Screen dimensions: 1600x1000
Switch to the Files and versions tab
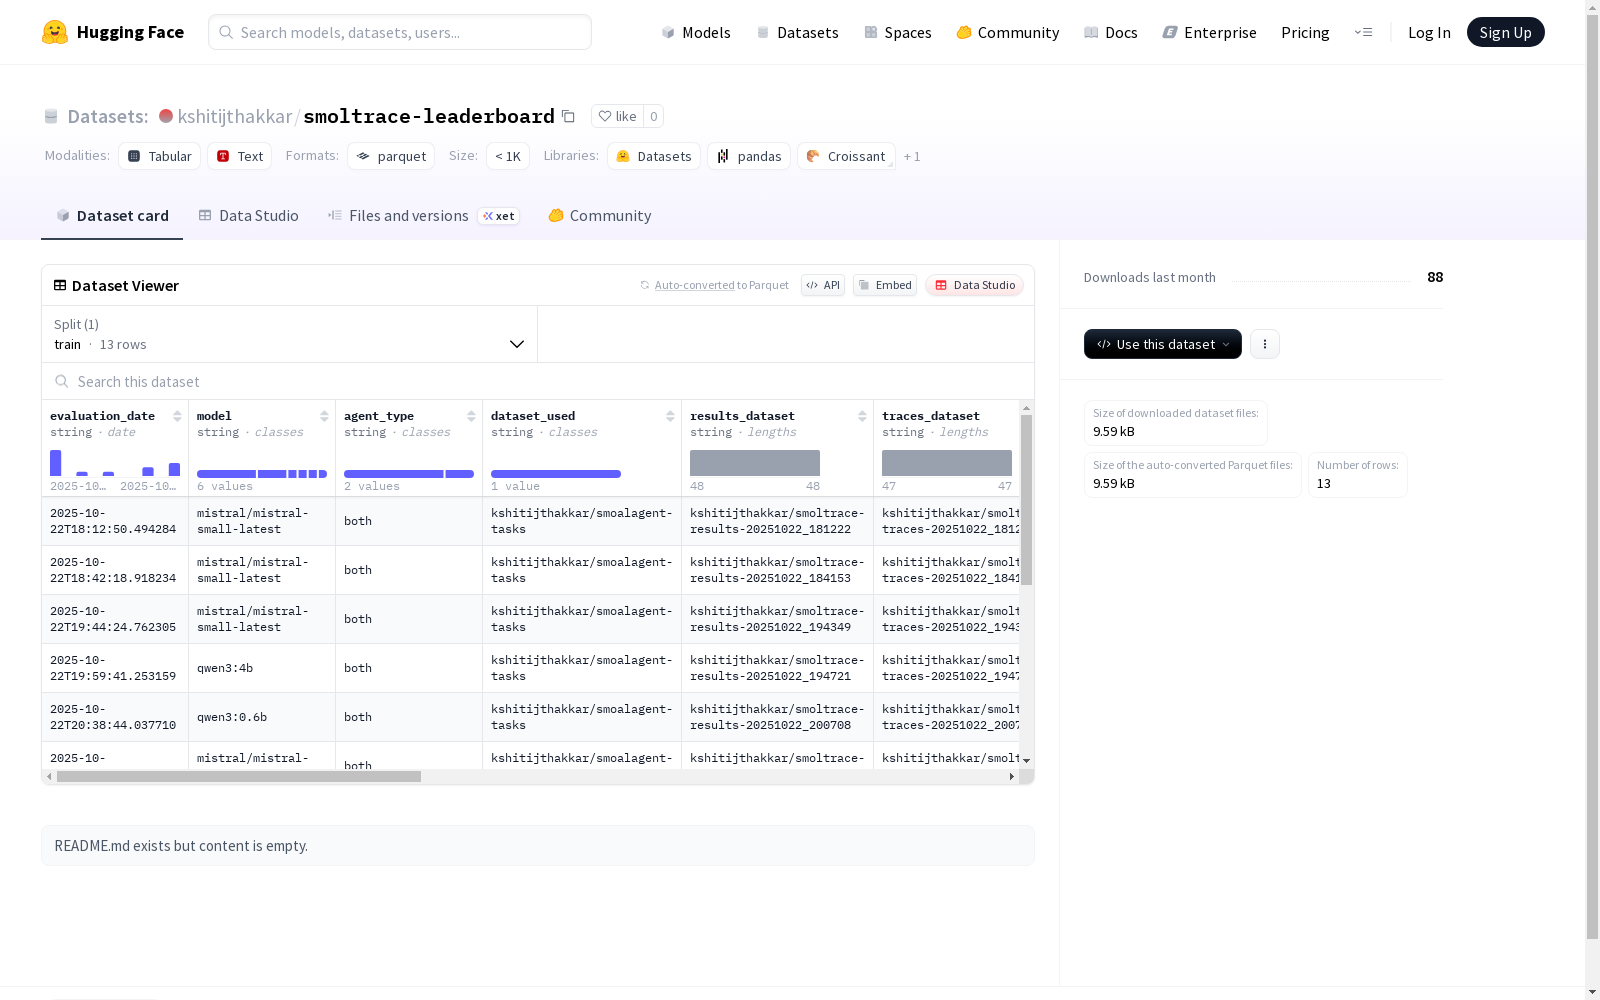click(423, 215)
